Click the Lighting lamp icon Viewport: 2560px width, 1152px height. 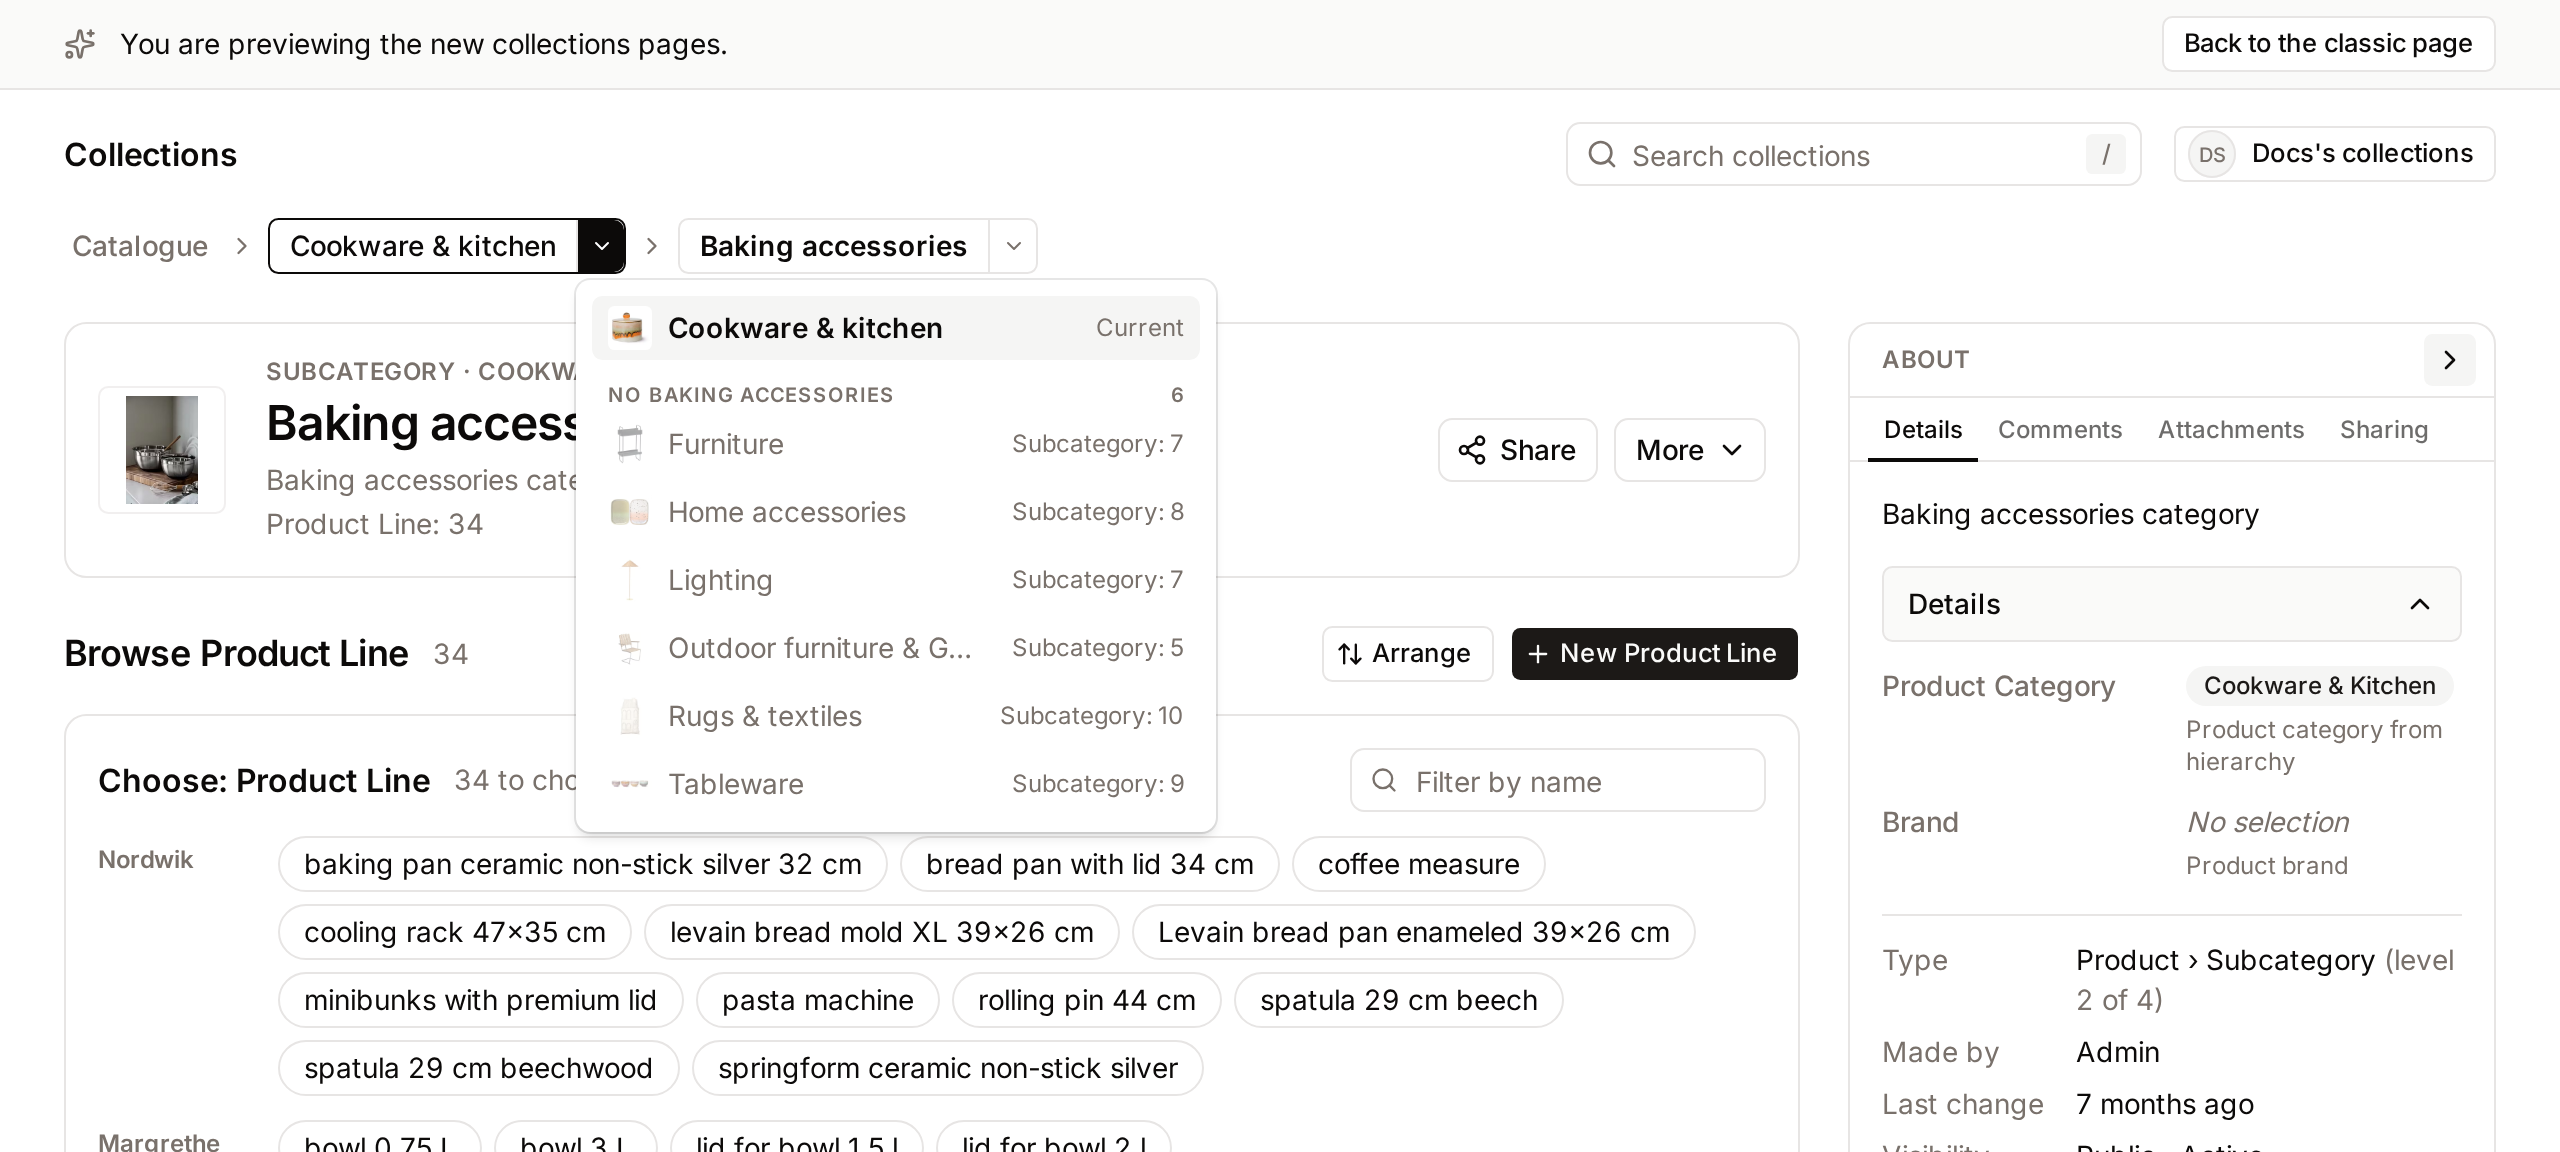coord(629,580)
